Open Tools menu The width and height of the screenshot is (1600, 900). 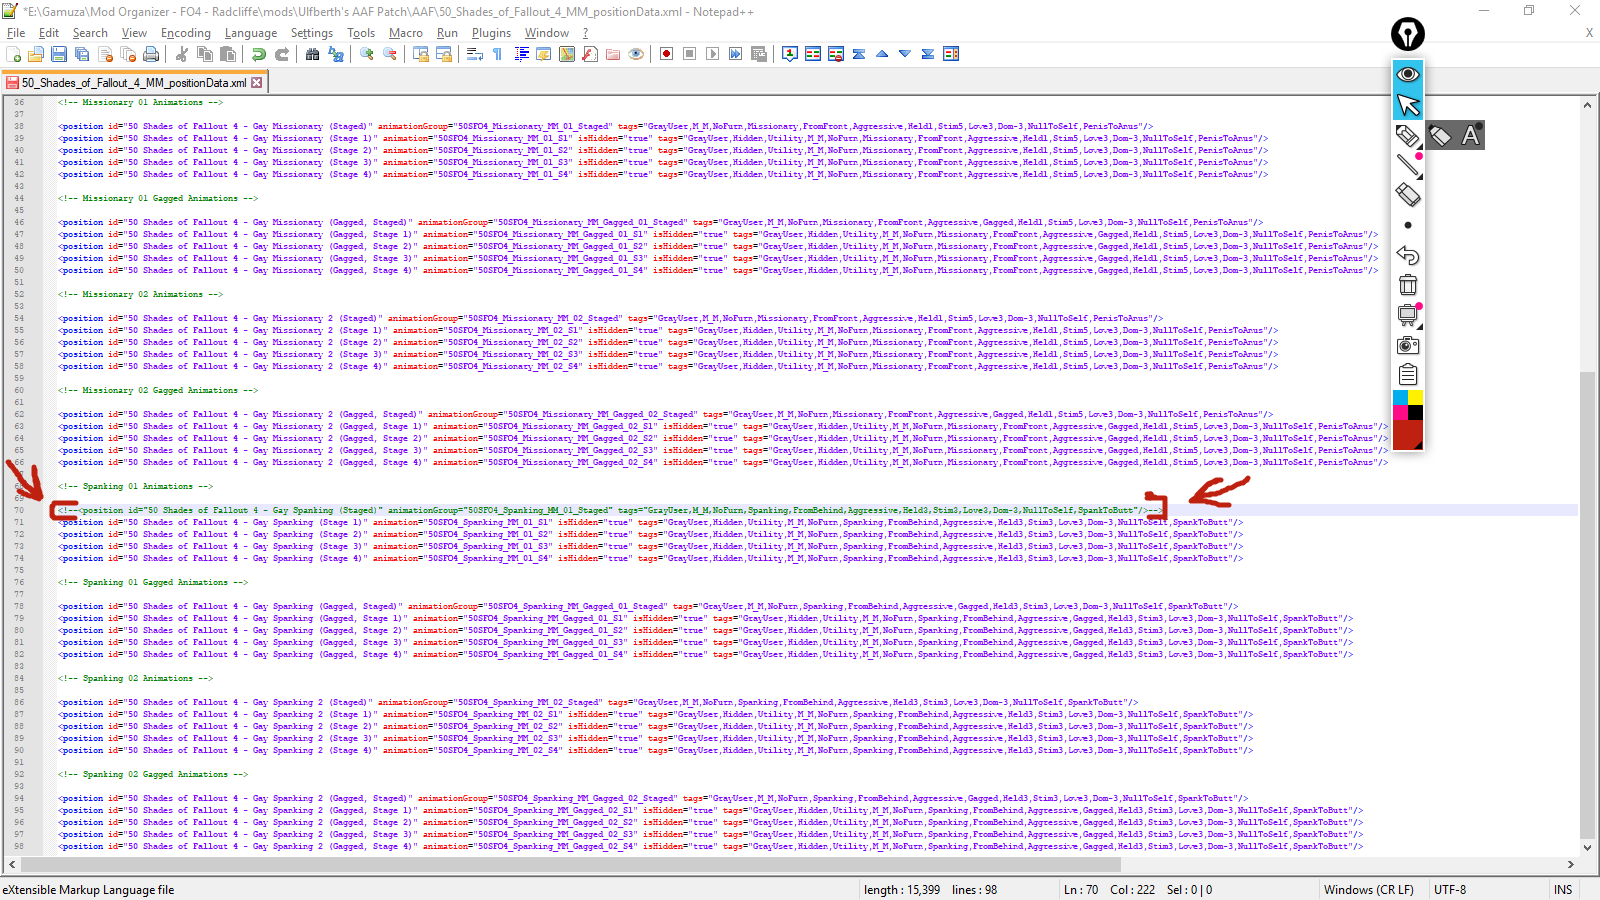[361, 33]
